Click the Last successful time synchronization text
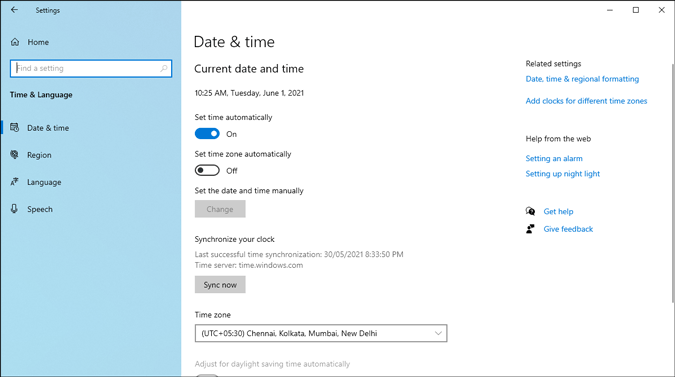 pos(299,254)
